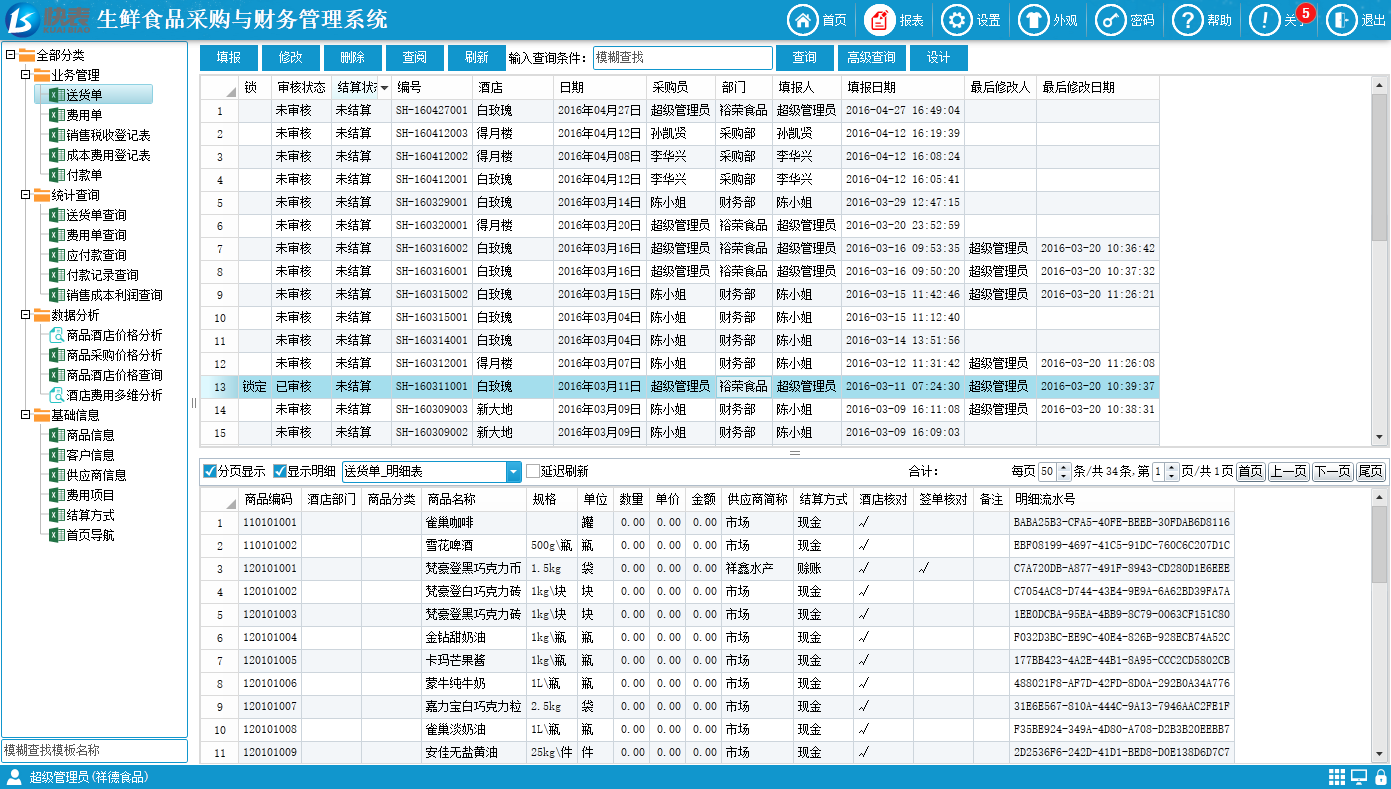The width and height of the screenshot is (1391, 789).
Task: Click the 查阅 button
Action: click(414, 58)
